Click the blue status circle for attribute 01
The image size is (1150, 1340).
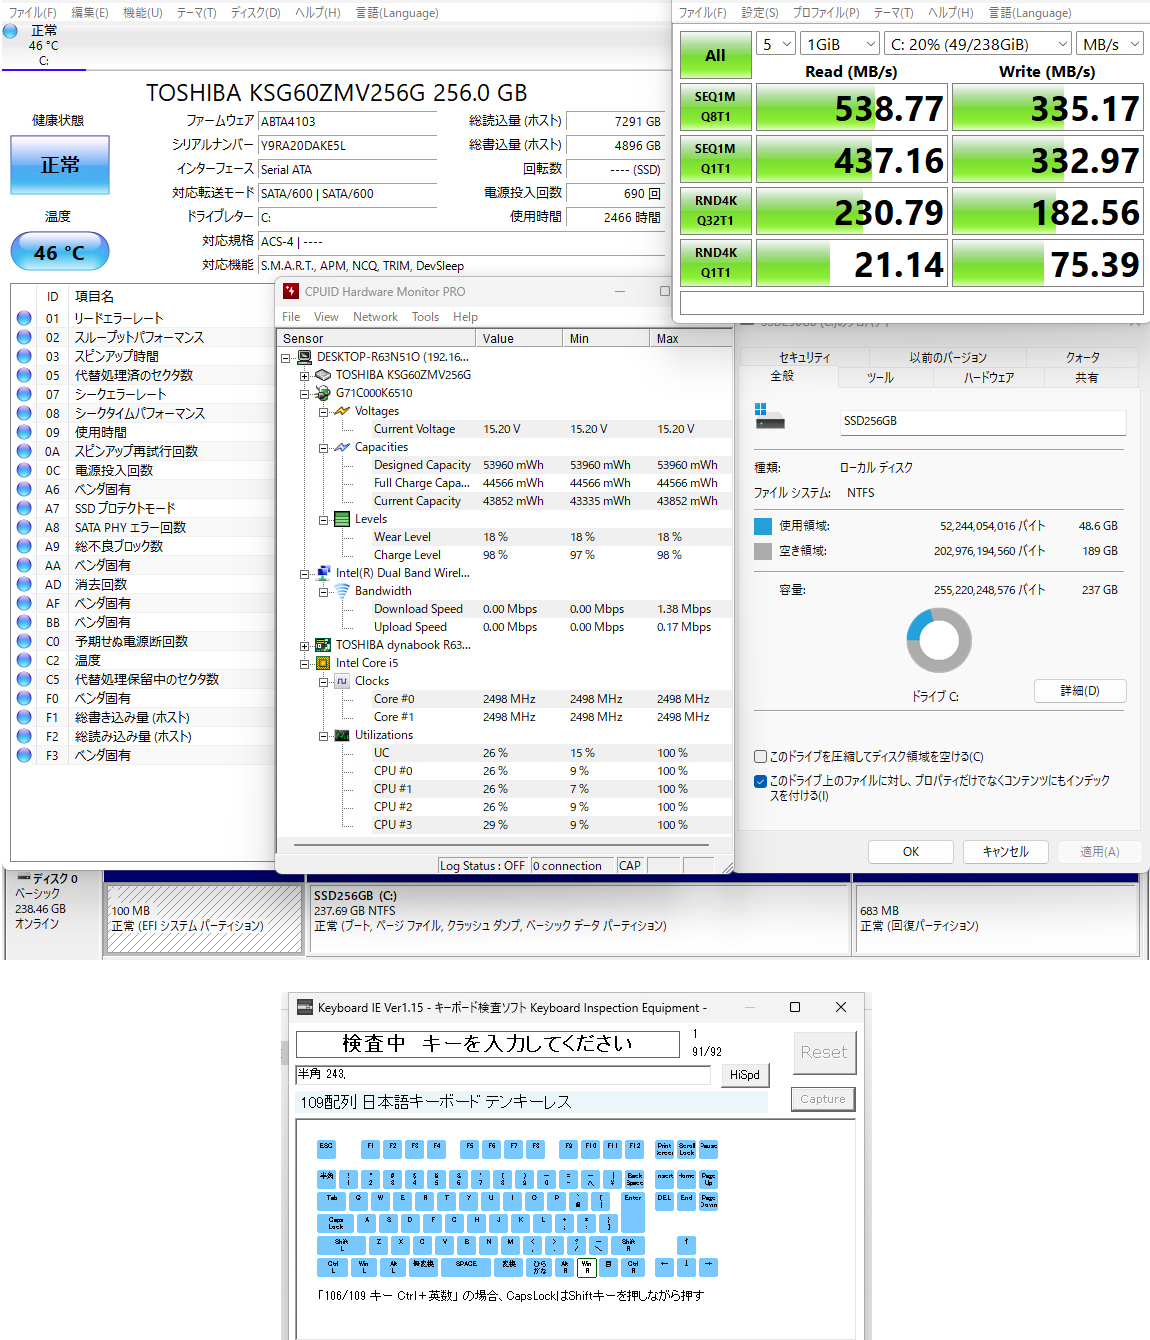pos(24,318)
